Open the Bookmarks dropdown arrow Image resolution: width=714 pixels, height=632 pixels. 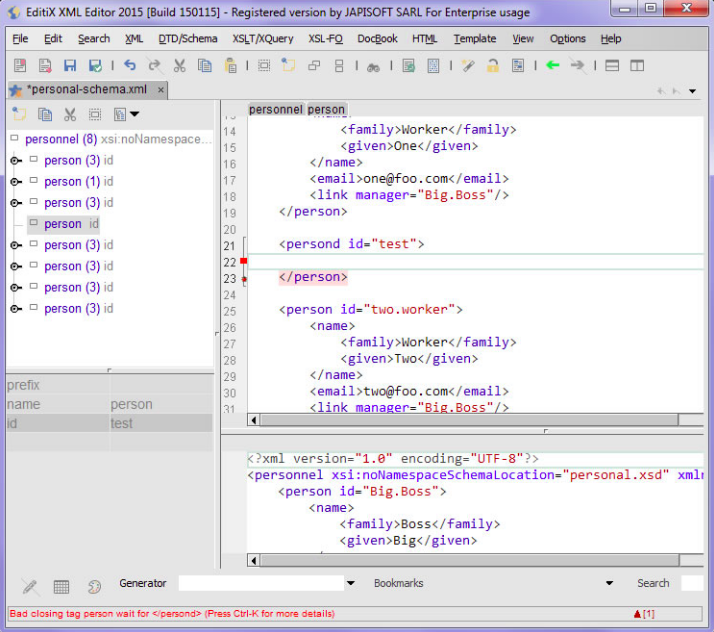609,583
